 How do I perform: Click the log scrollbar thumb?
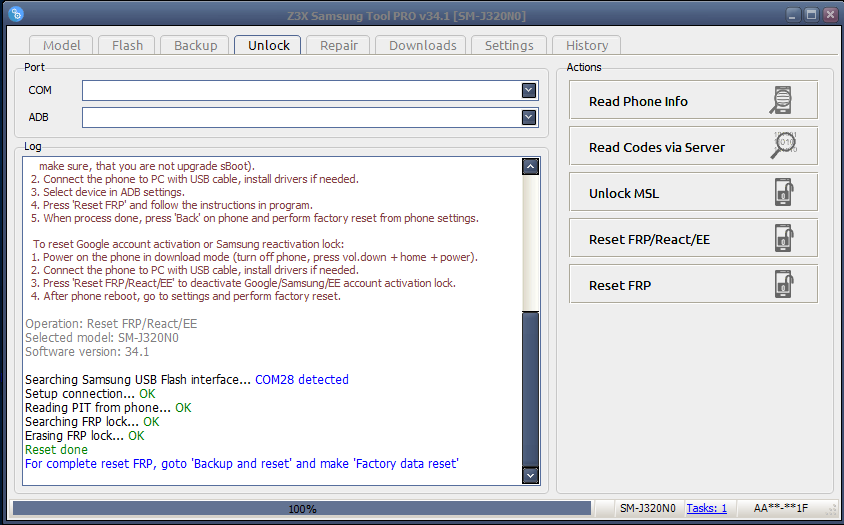pyautogui.click(x=530, y=389)
